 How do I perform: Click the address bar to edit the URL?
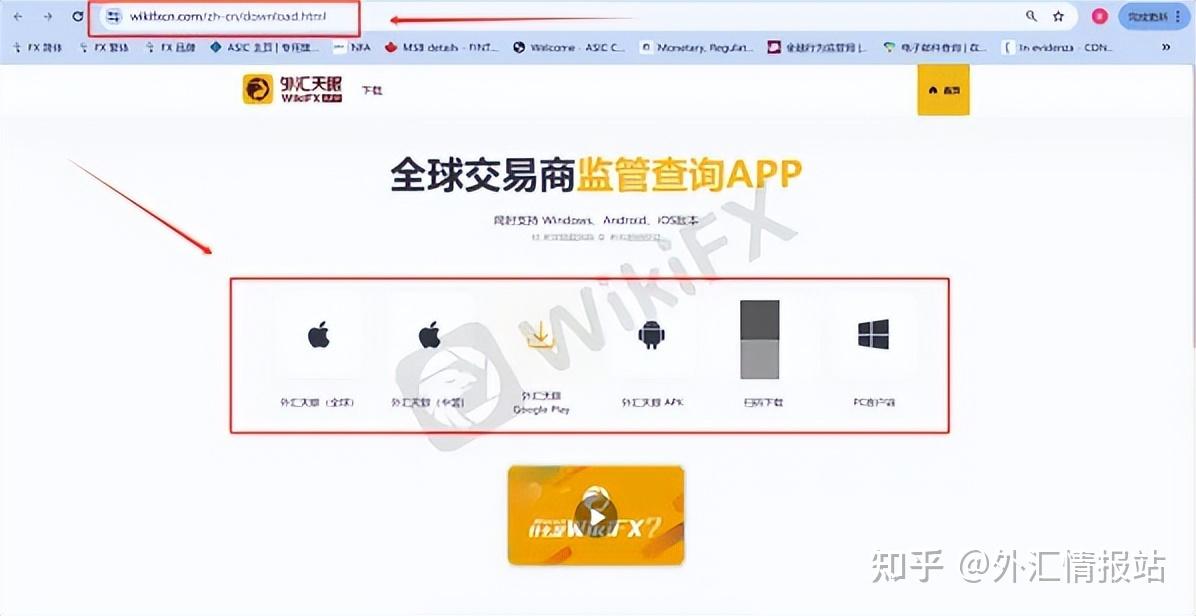pyautogui.click(x=230, y=18)
